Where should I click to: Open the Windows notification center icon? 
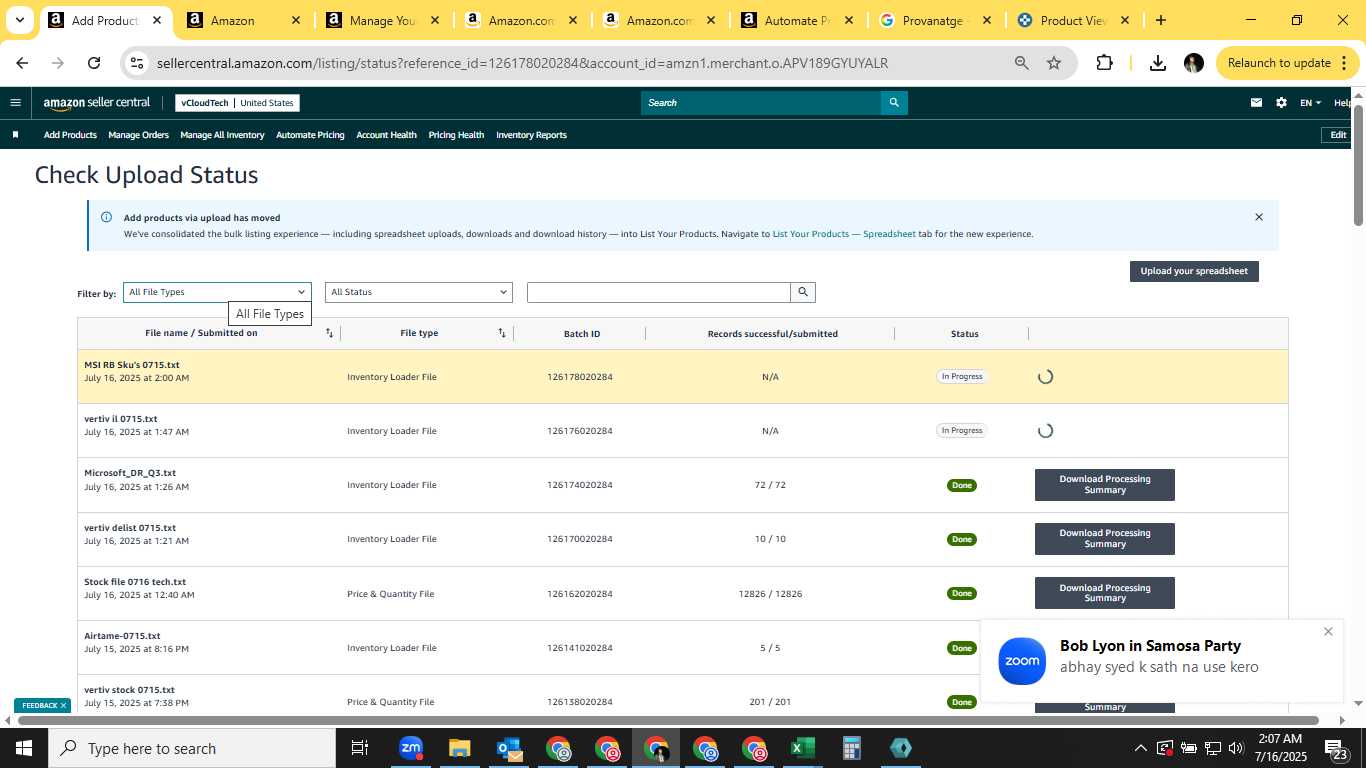tap(1335, 748)
